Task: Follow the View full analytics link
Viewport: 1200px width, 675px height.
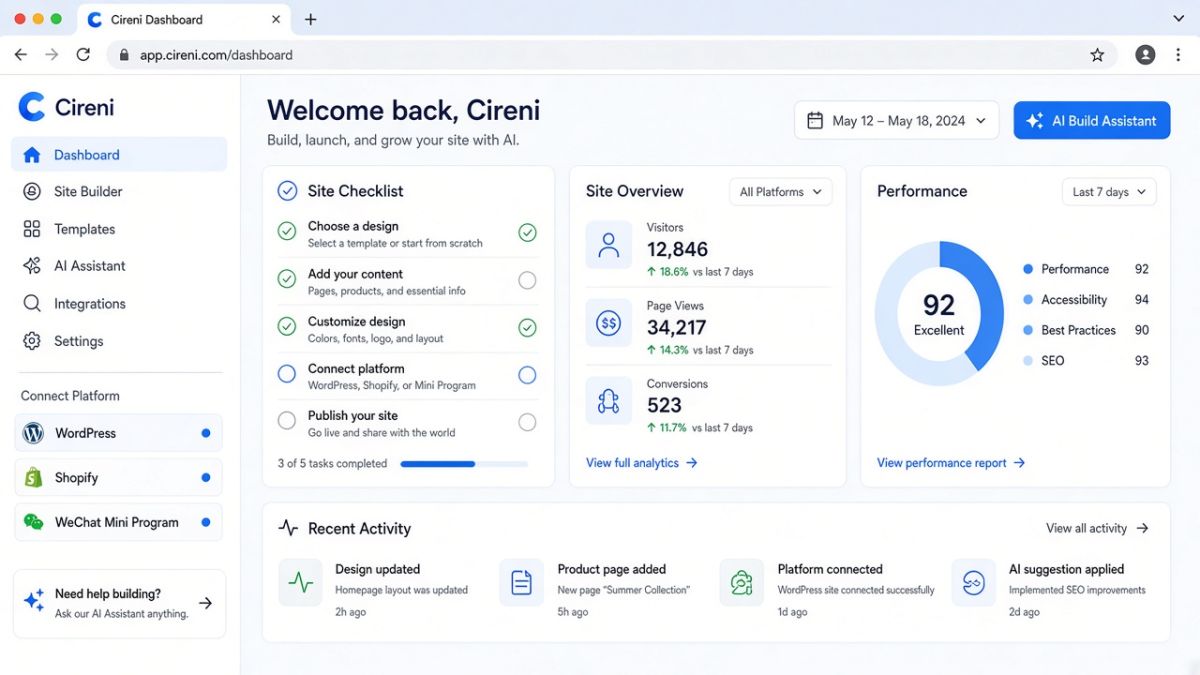Action: point(642,463)
